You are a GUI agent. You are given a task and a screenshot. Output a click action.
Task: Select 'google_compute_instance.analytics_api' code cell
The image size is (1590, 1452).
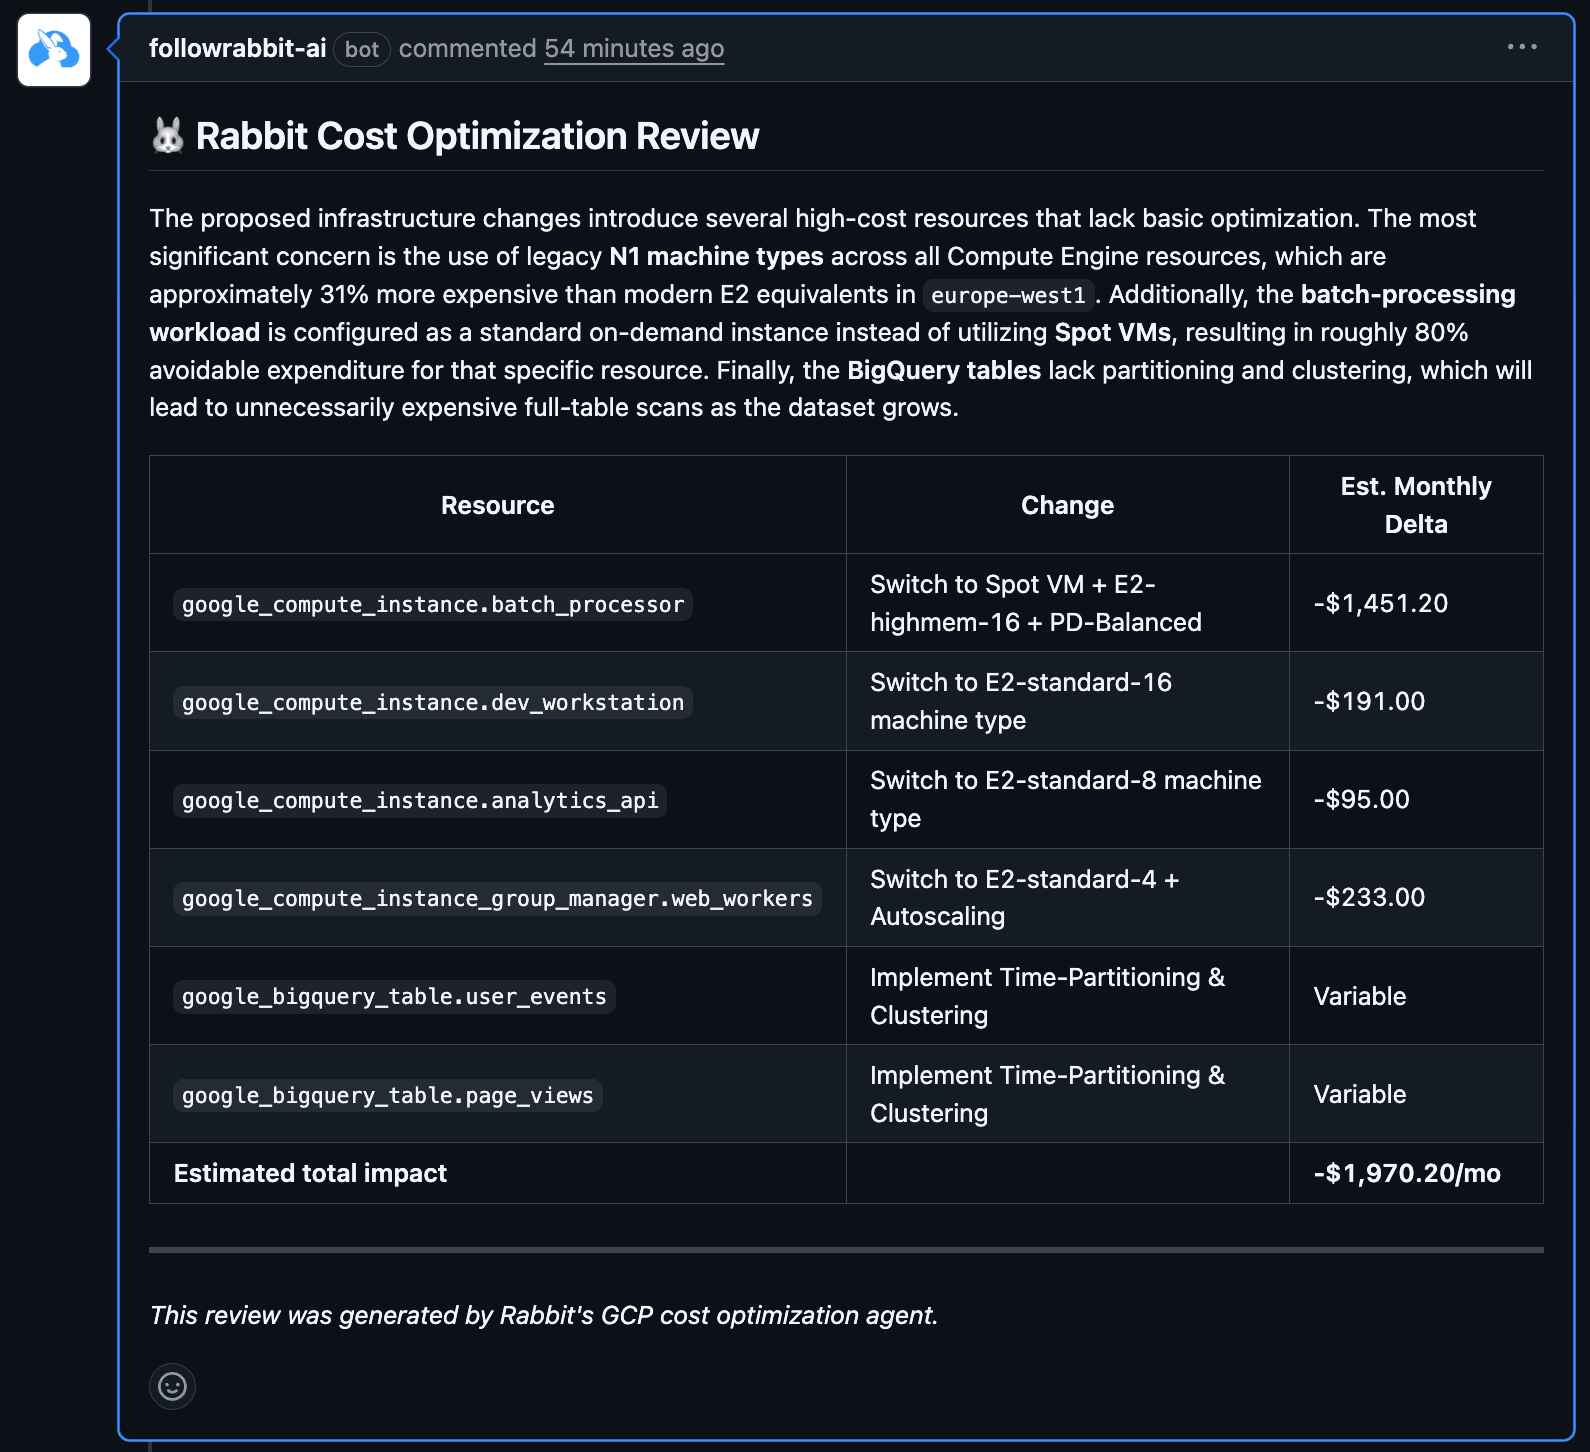[x=420, y=800]
